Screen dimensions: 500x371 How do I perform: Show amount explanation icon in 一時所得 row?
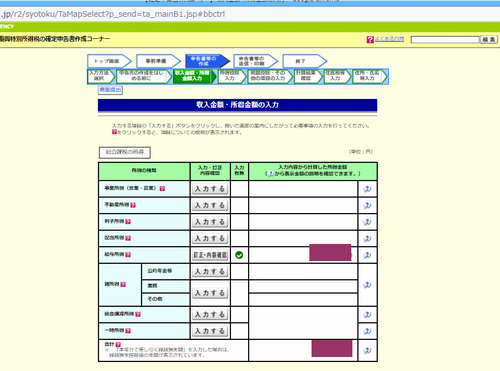tap(367, 331)
